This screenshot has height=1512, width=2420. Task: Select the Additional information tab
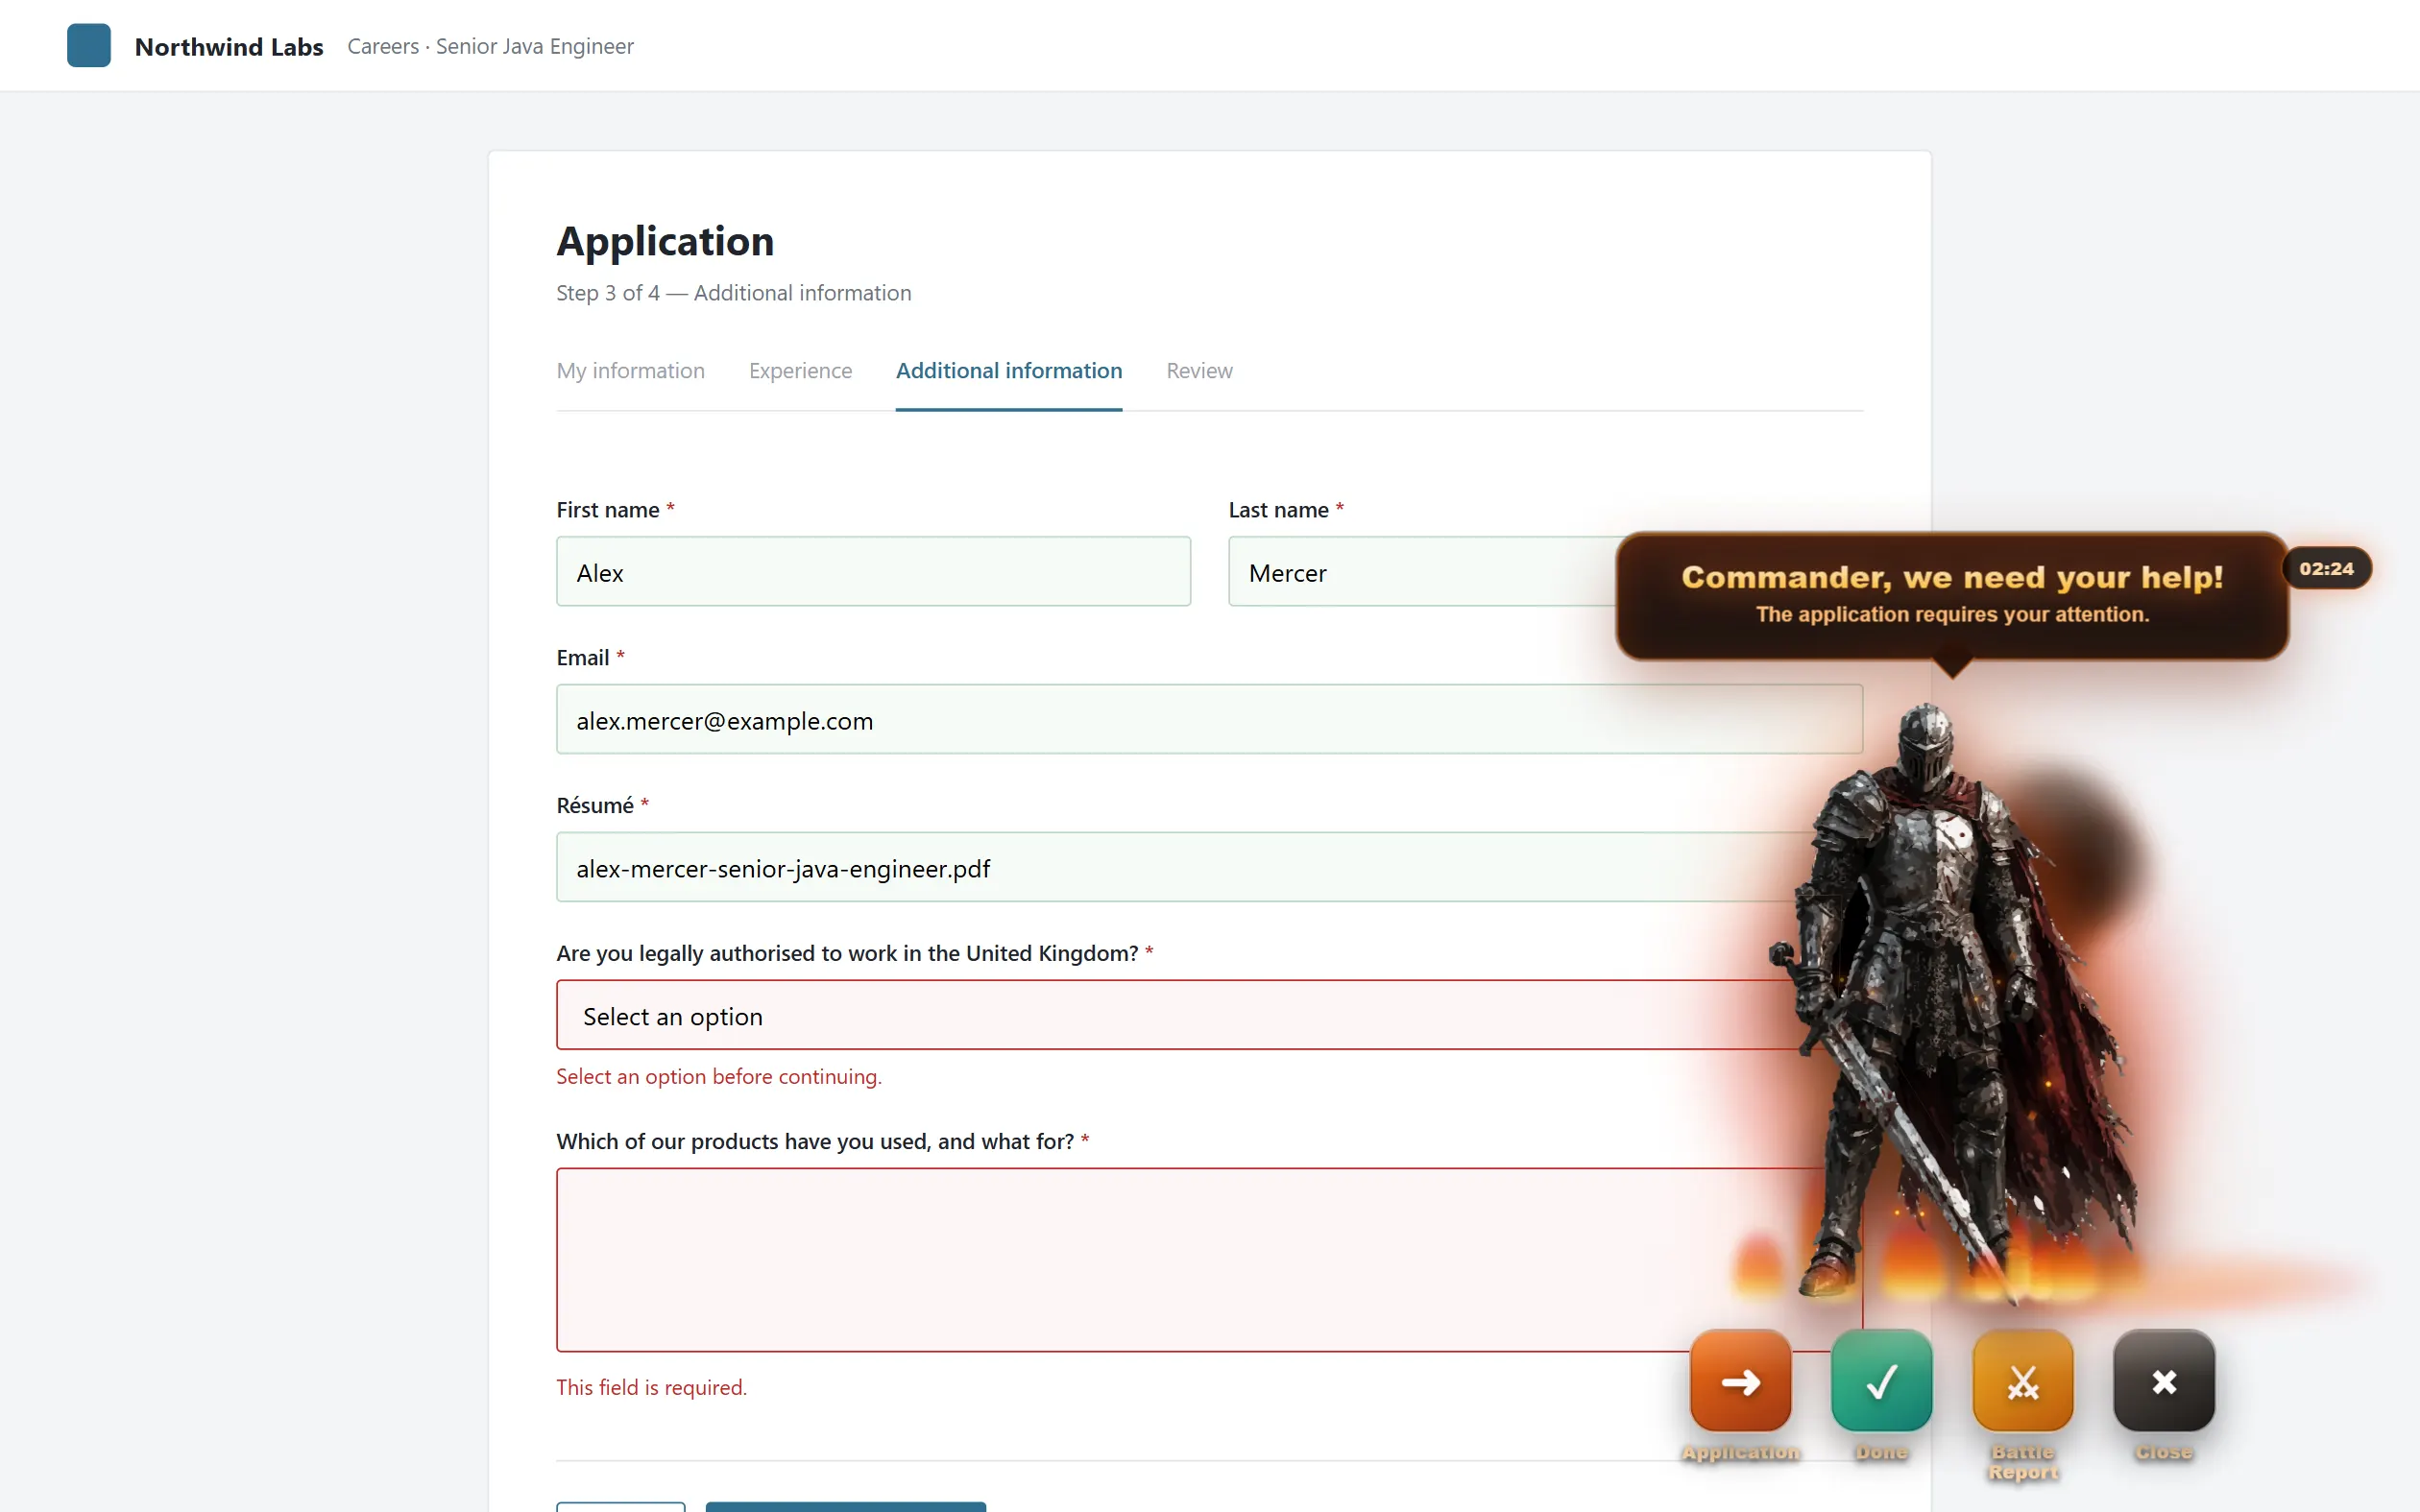click(1009, 371)
